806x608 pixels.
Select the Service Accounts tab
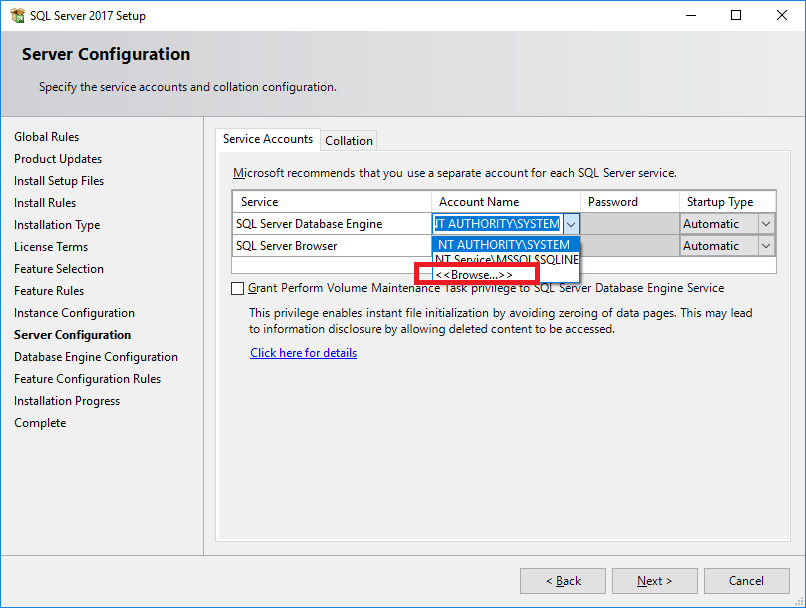coord(268,139)
